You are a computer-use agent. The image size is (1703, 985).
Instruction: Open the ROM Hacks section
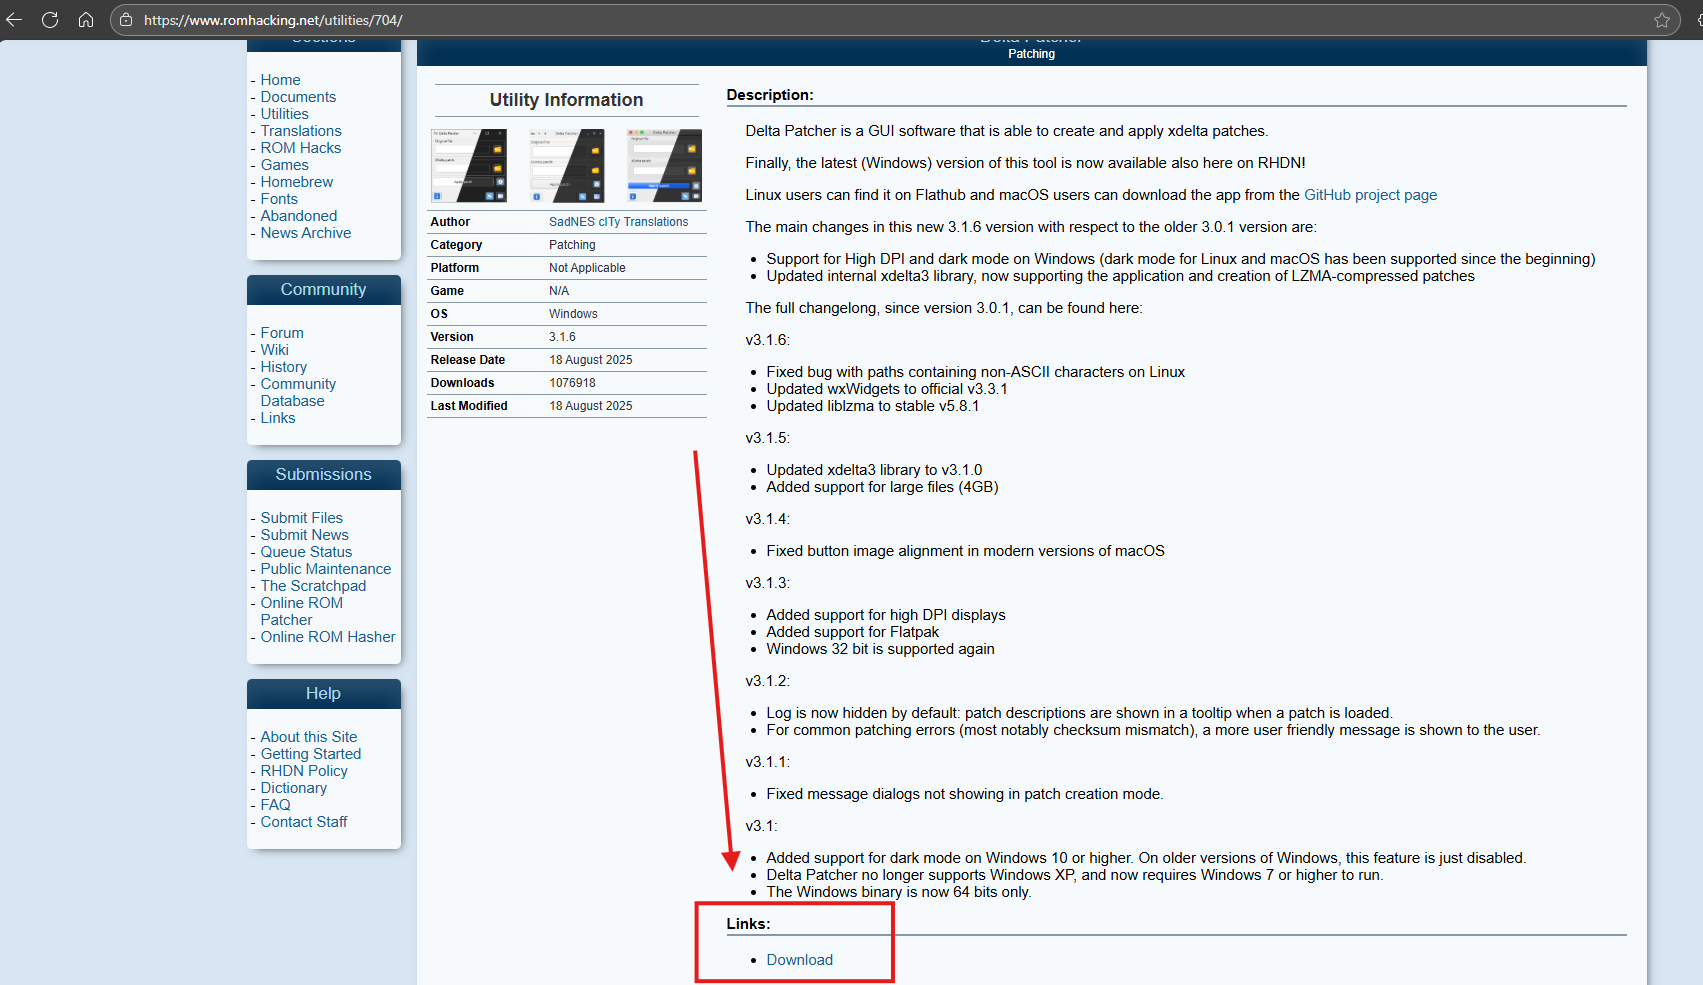click(x=301, y=148)
